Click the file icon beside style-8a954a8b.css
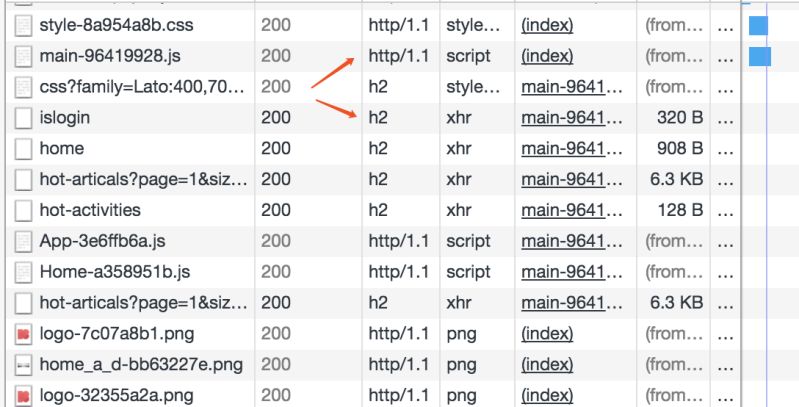799x407 pixels. click(23, 25)
